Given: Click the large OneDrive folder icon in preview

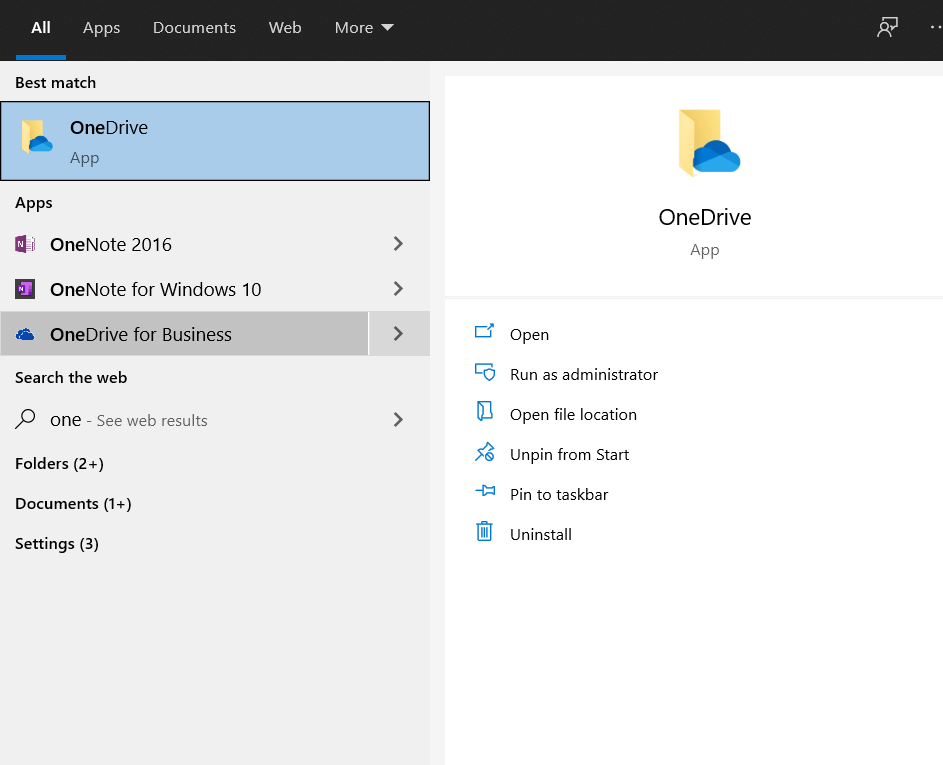Looking at the screenshot, I should tap(708, 143).
